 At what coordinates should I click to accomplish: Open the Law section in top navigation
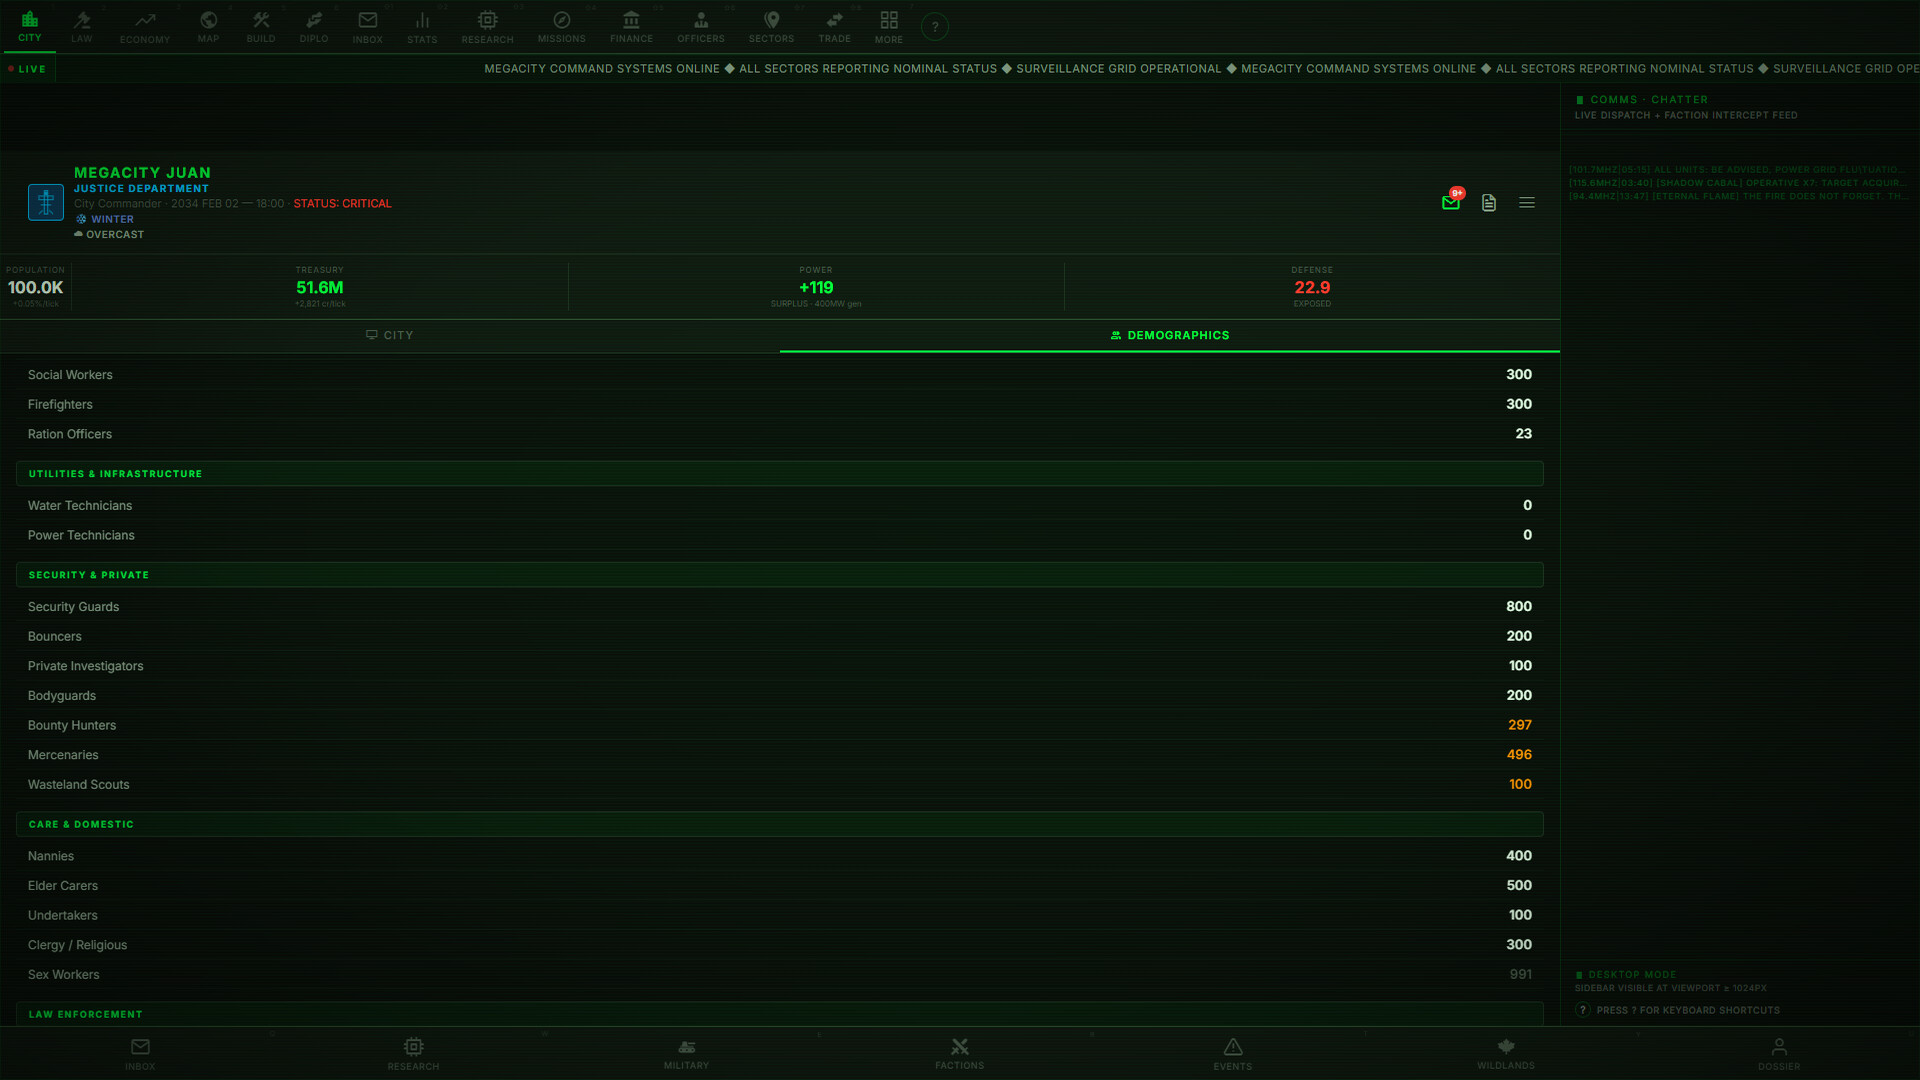click(x=82, y=27)
